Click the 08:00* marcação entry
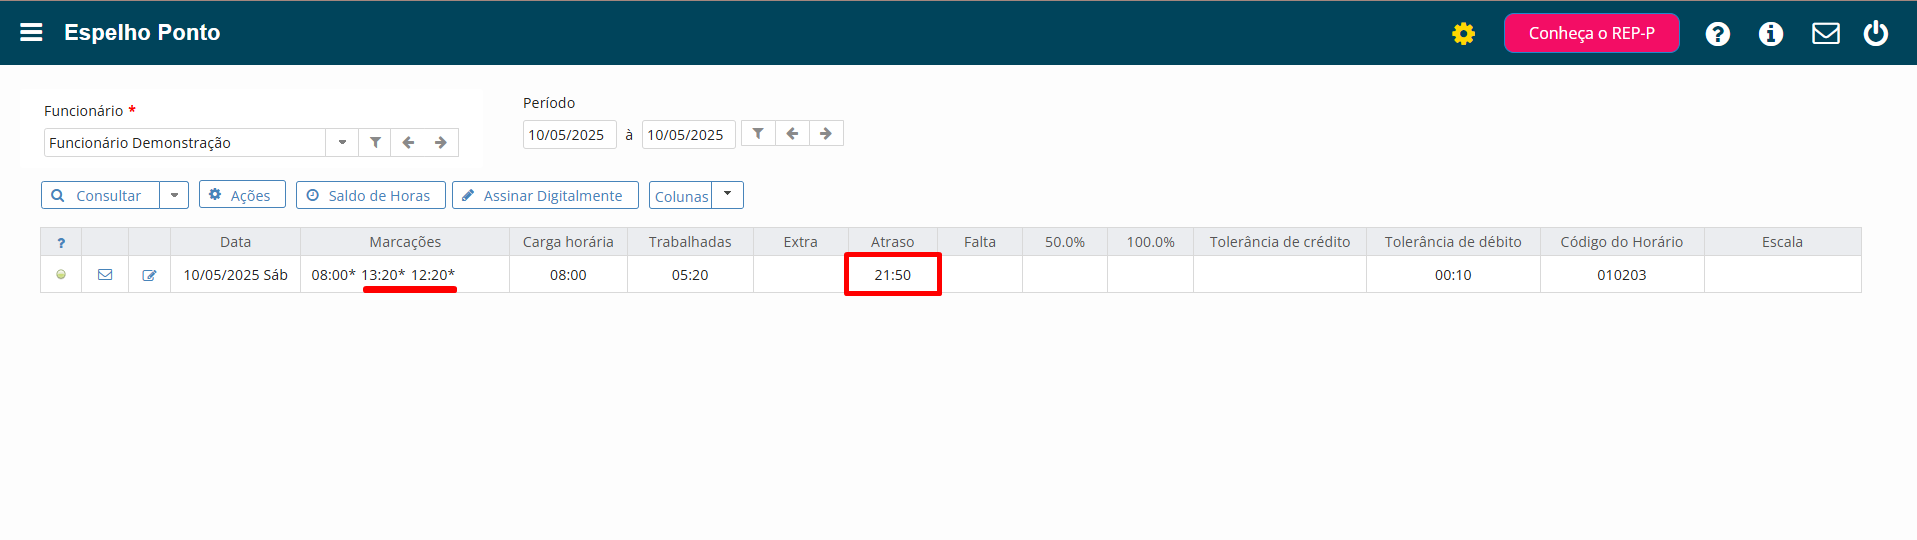Screen dimensions: 1917x540 click(x=333, y=275)
